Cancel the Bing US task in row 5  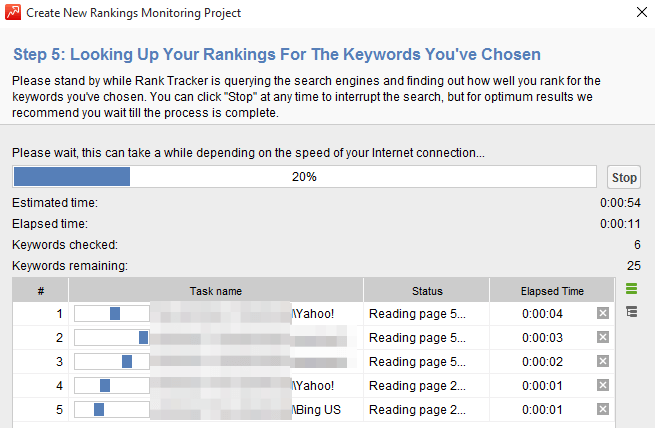point(602,409)
